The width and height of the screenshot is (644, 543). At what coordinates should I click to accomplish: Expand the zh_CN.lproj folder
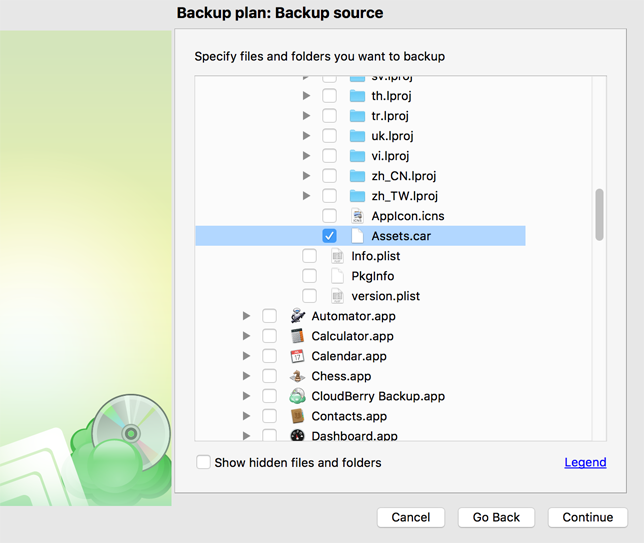pyautogui.click(x=306, y=176)
